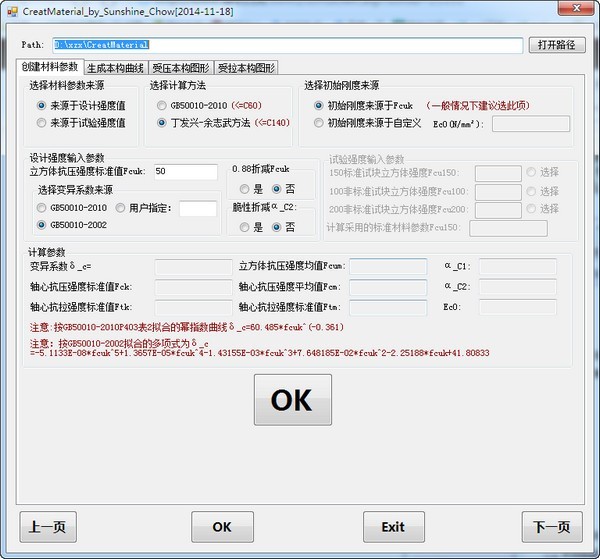The height and width of the screenshot is (559, 600).
Task: Select 来源于试验强度值 radio option
Action: (x=41, y=122)
